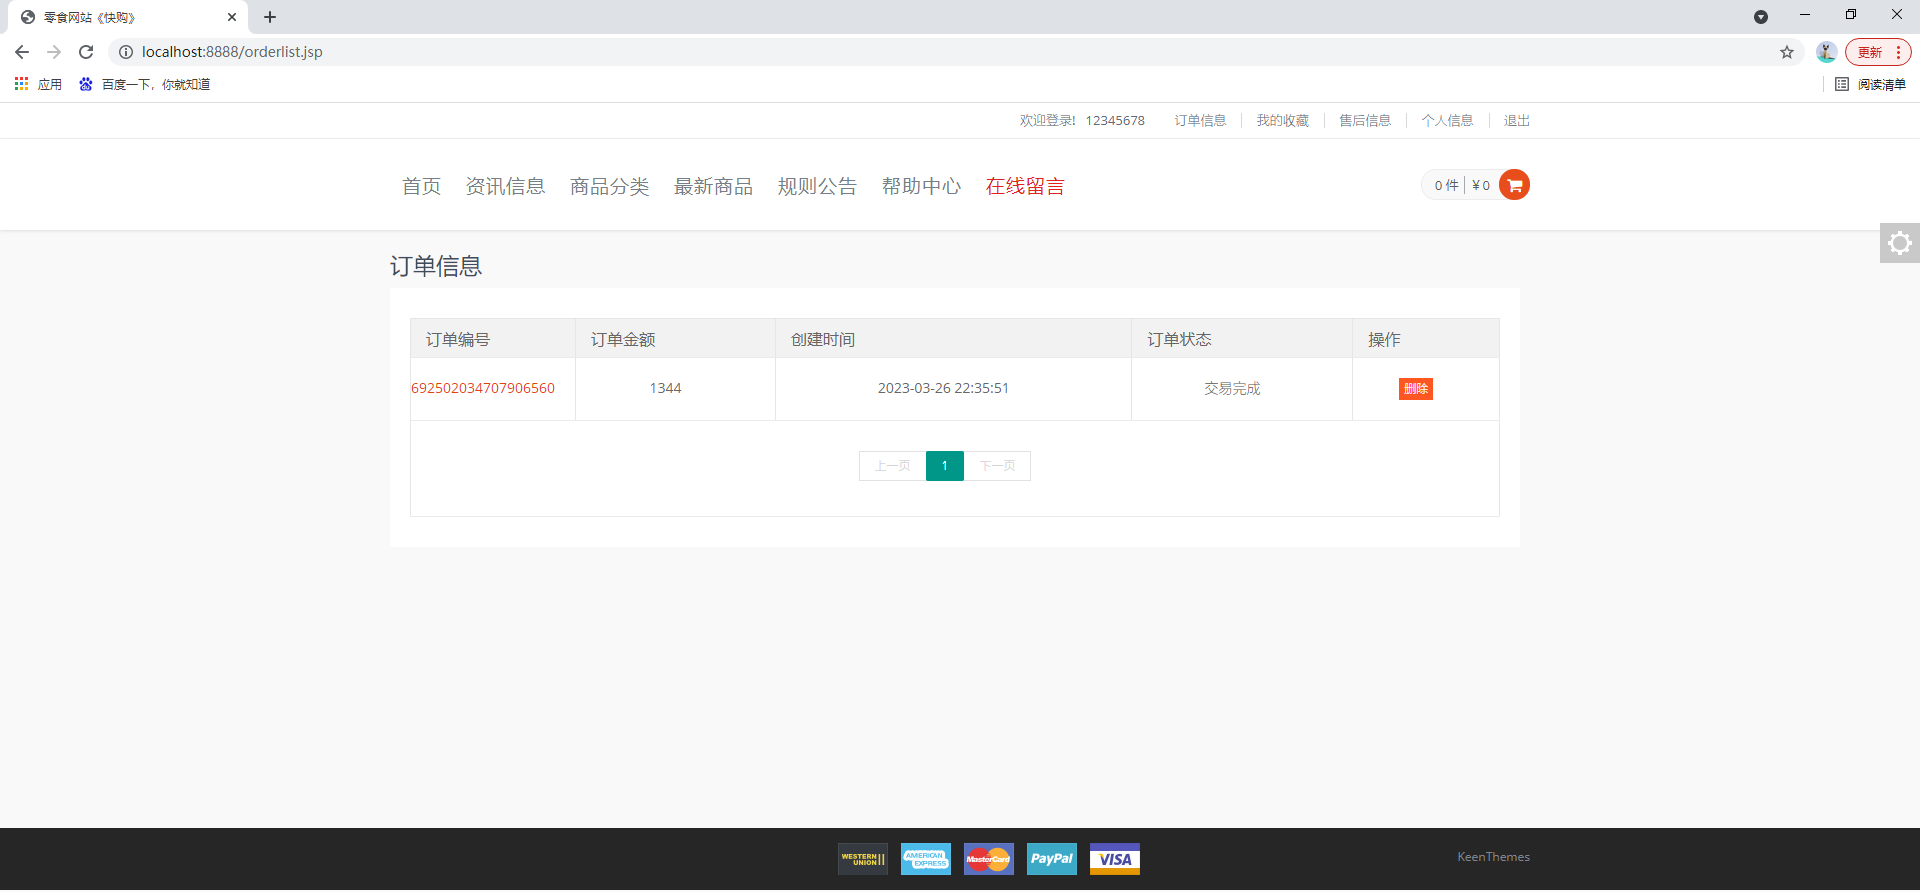Open 售后信息 after-sales link
This screenshot has width=1920, height=892.
[x=1365, y=121]
